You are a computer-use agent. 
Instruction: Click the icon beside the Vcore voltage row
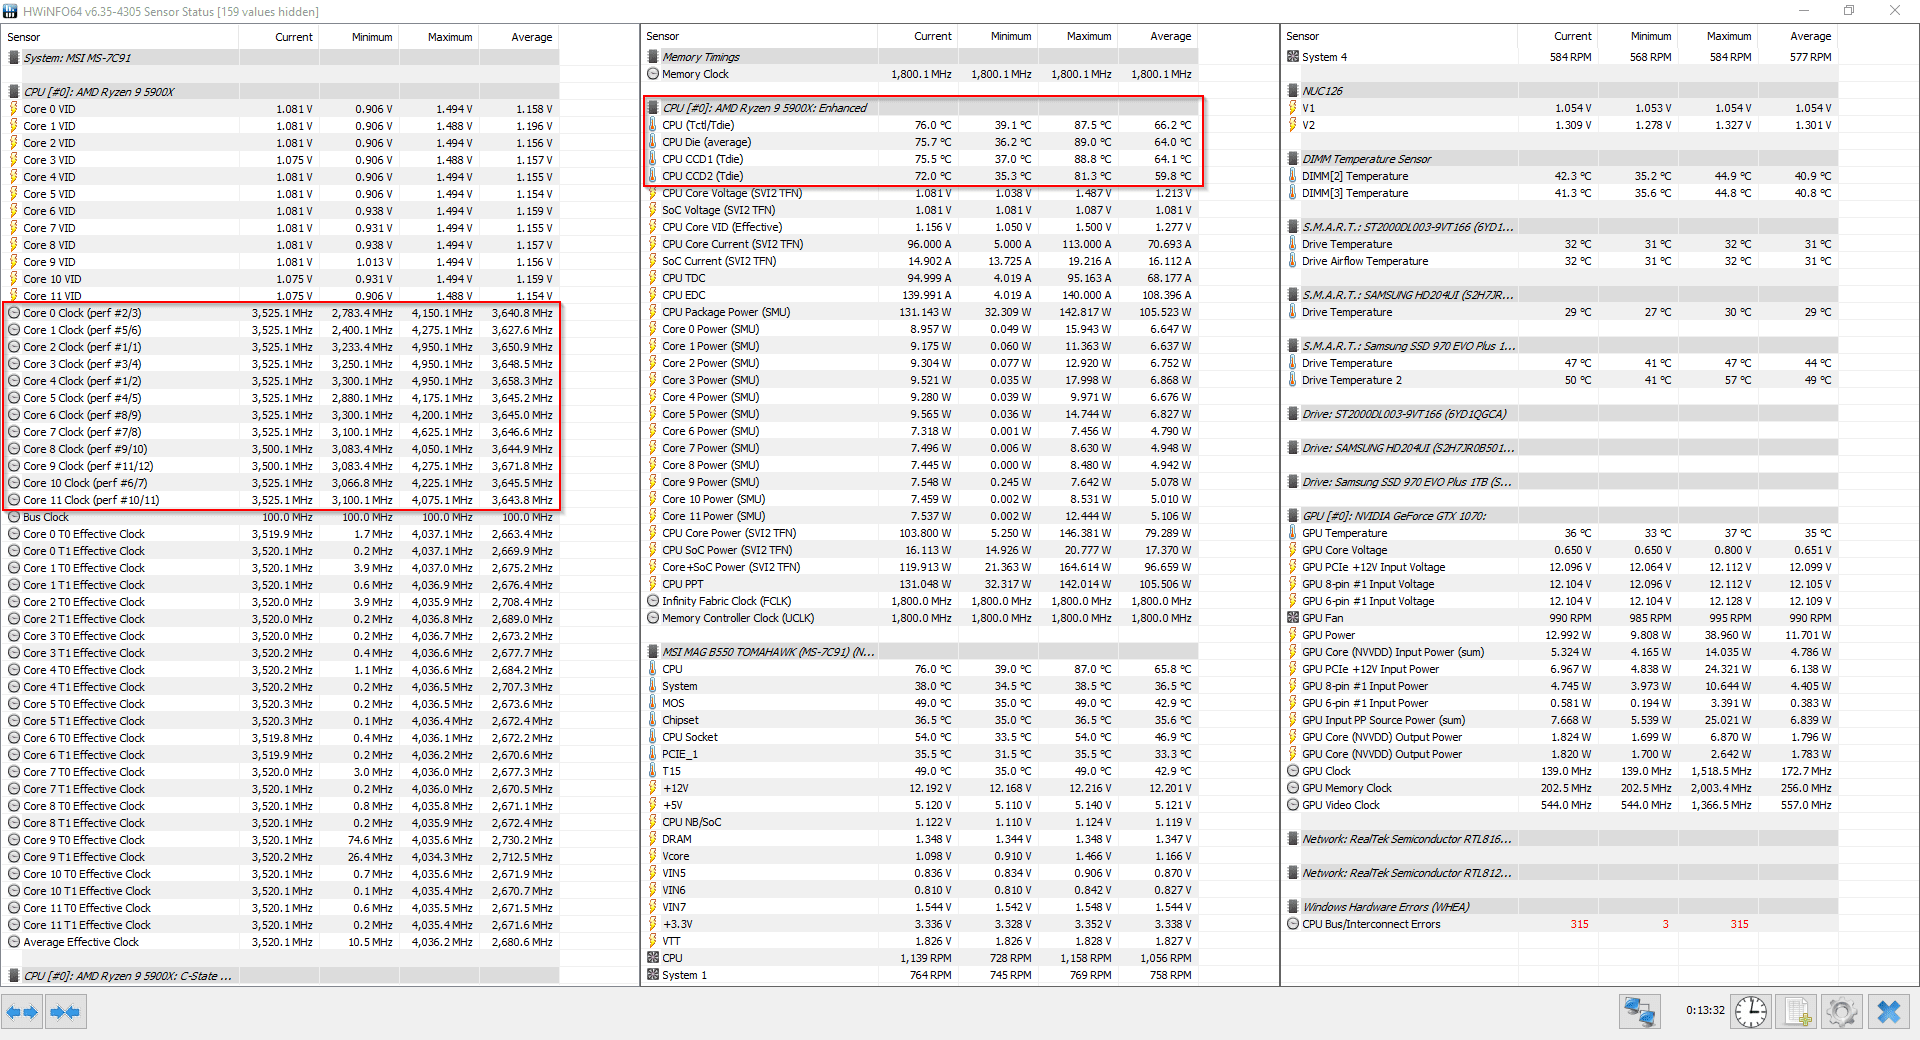click(653, 856)
